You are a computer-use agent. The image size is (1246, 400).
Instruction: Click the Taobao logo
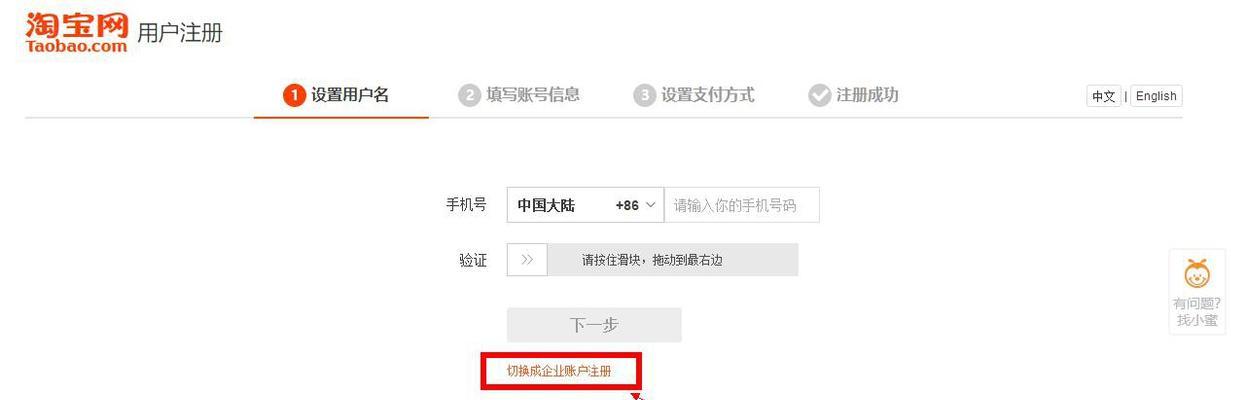76,32
